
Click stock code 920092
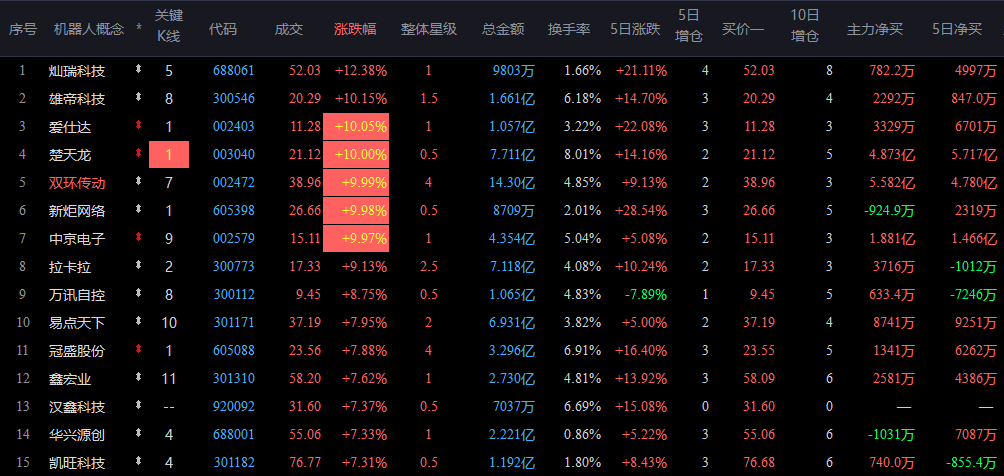coord(234,407)
